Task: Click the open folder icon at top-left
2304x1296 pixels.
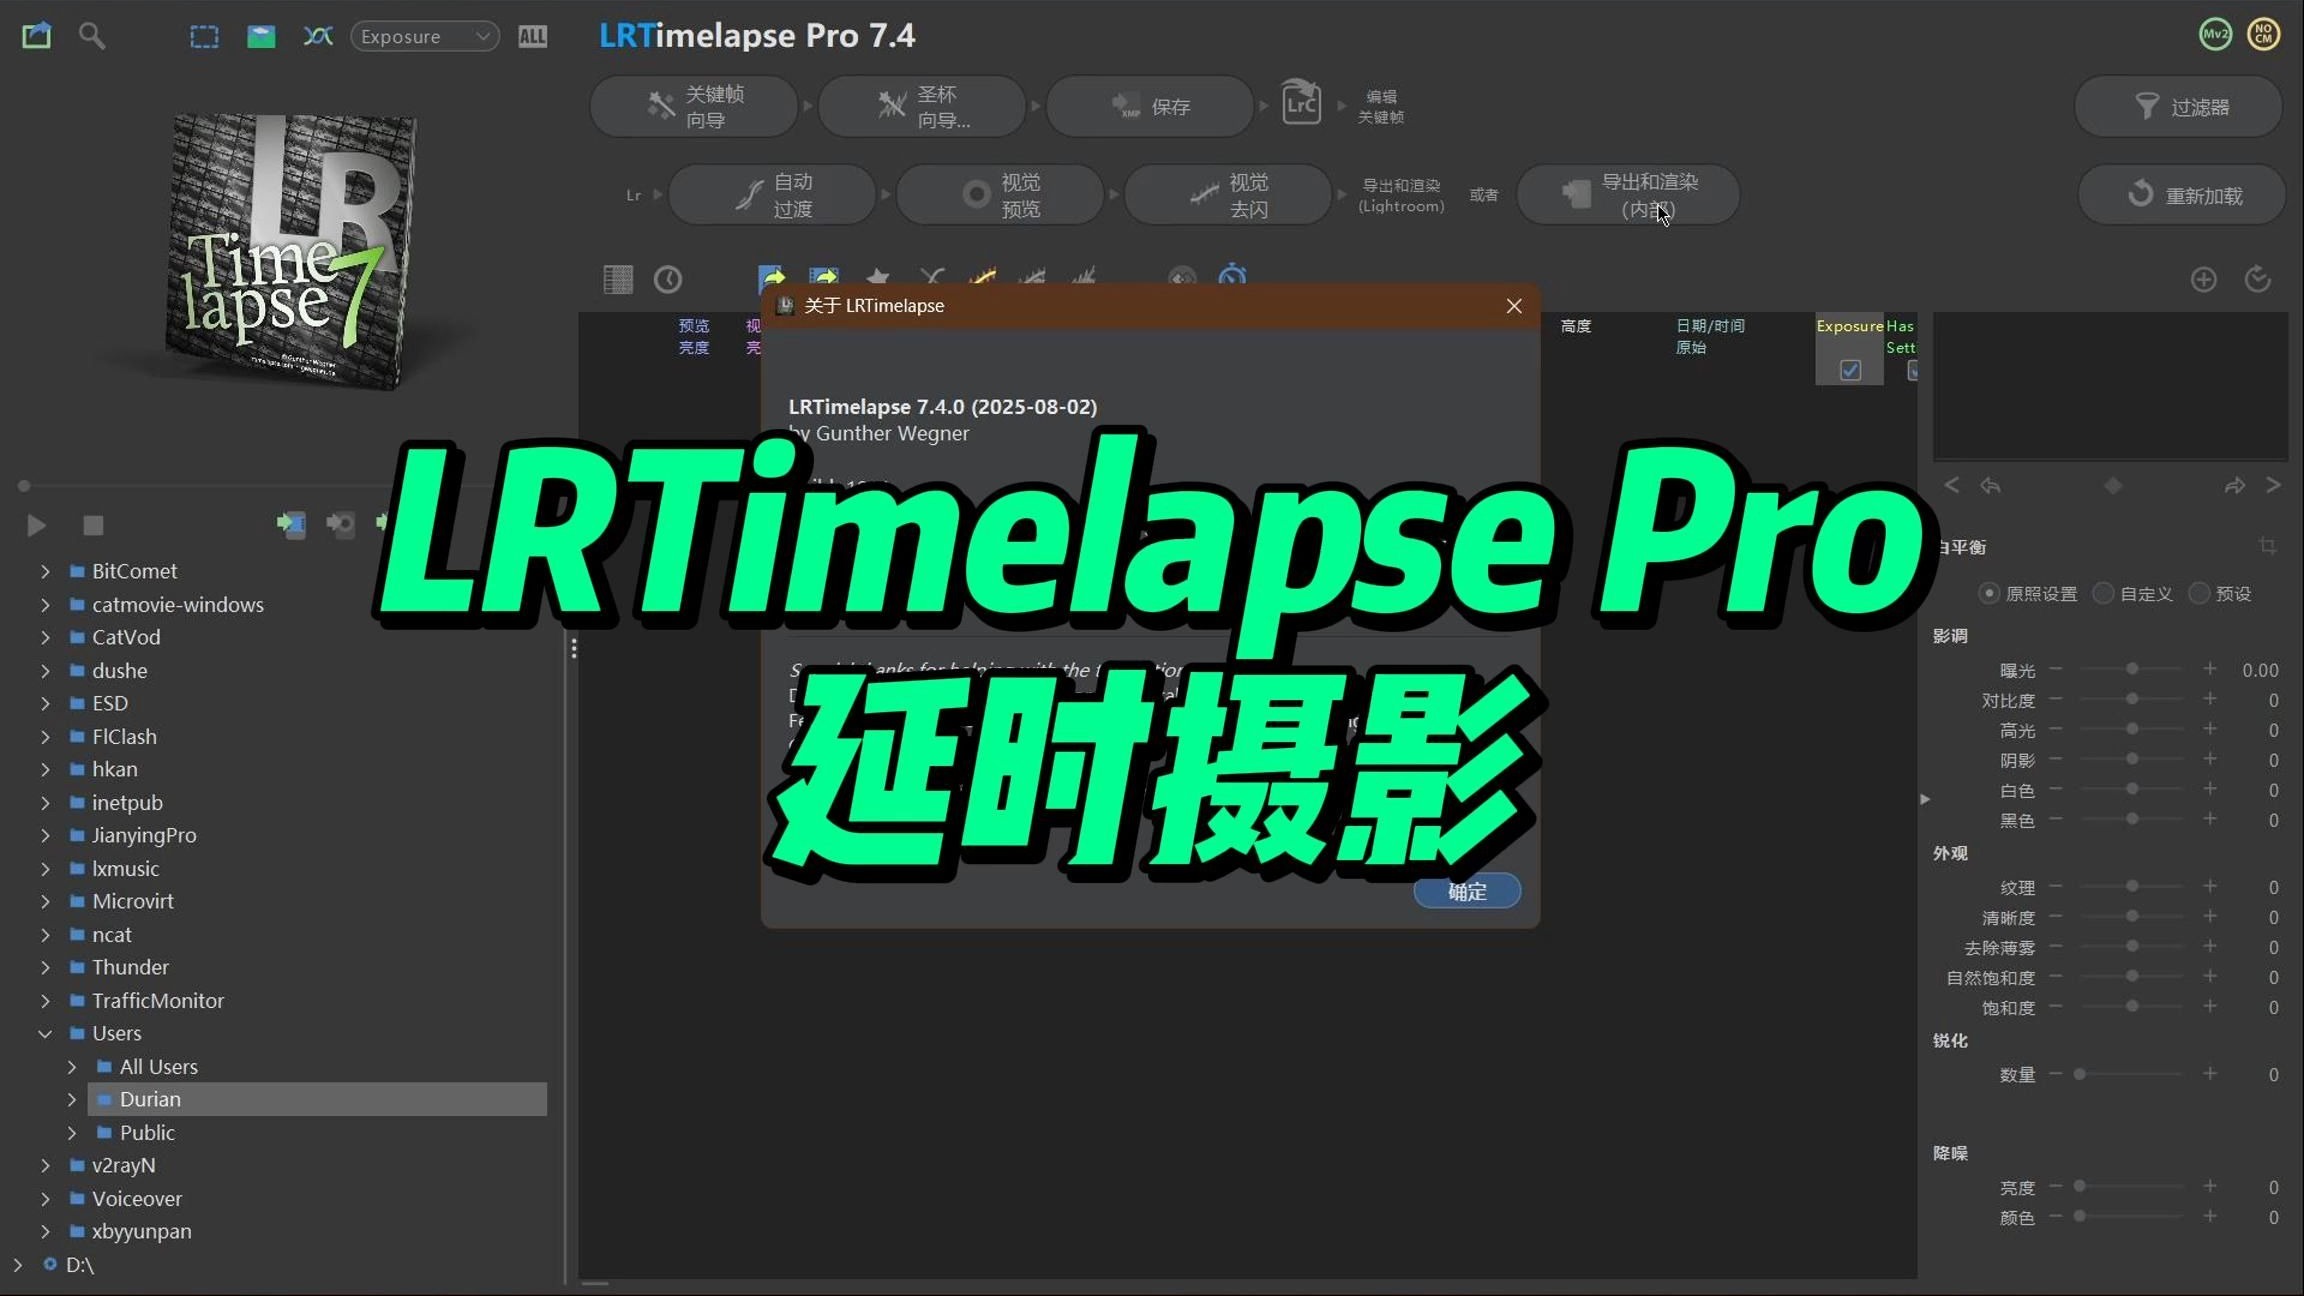Action: click(36, 36)
